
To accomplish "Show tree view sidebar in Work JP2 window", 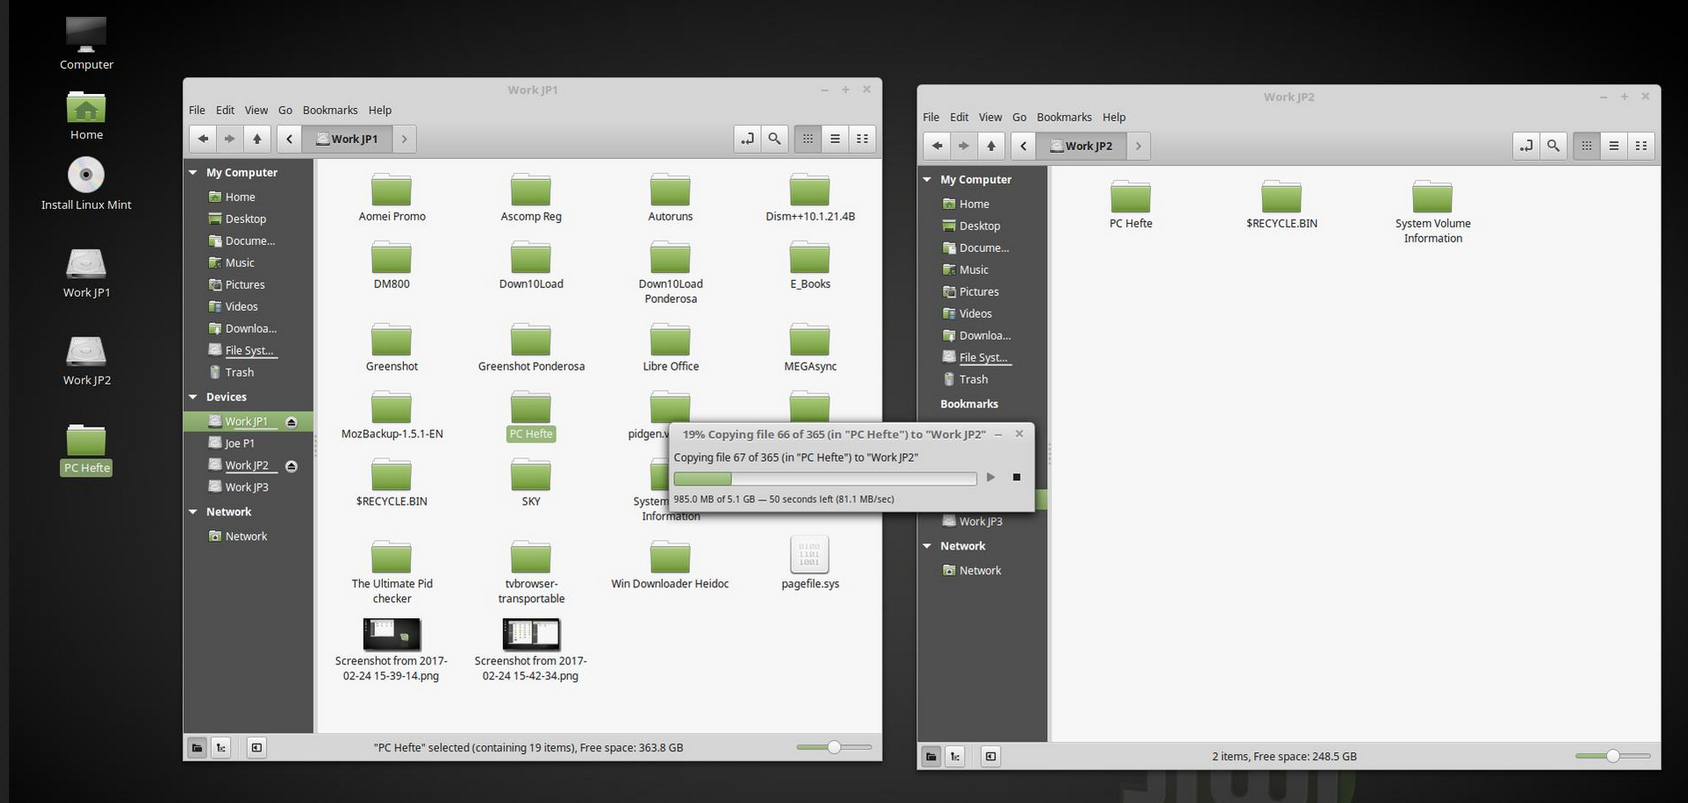I will click(956, 756).
